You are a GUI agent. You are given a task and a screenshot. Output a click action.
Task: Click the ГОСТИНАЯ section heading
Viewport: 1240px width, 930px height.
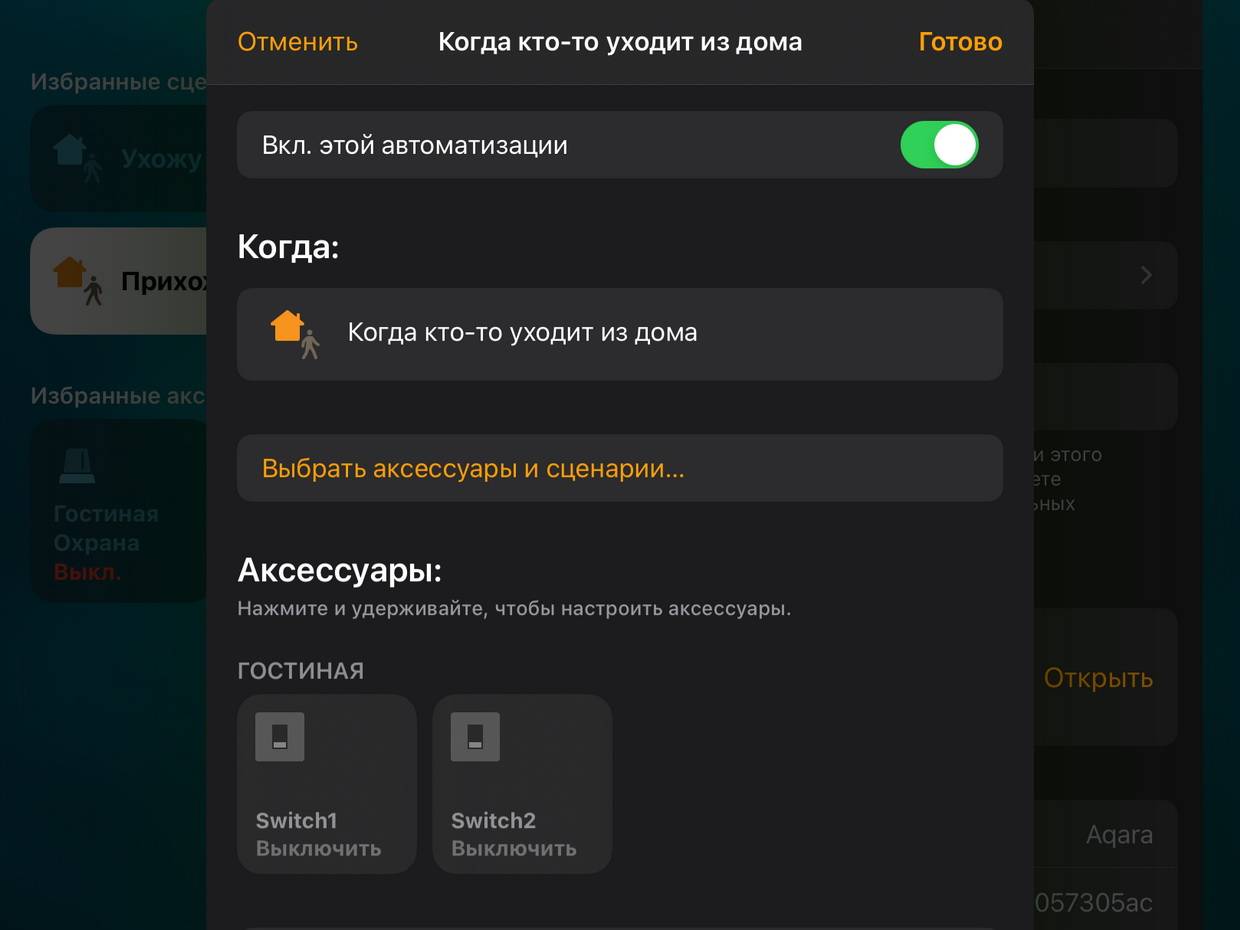click(300, 671)
